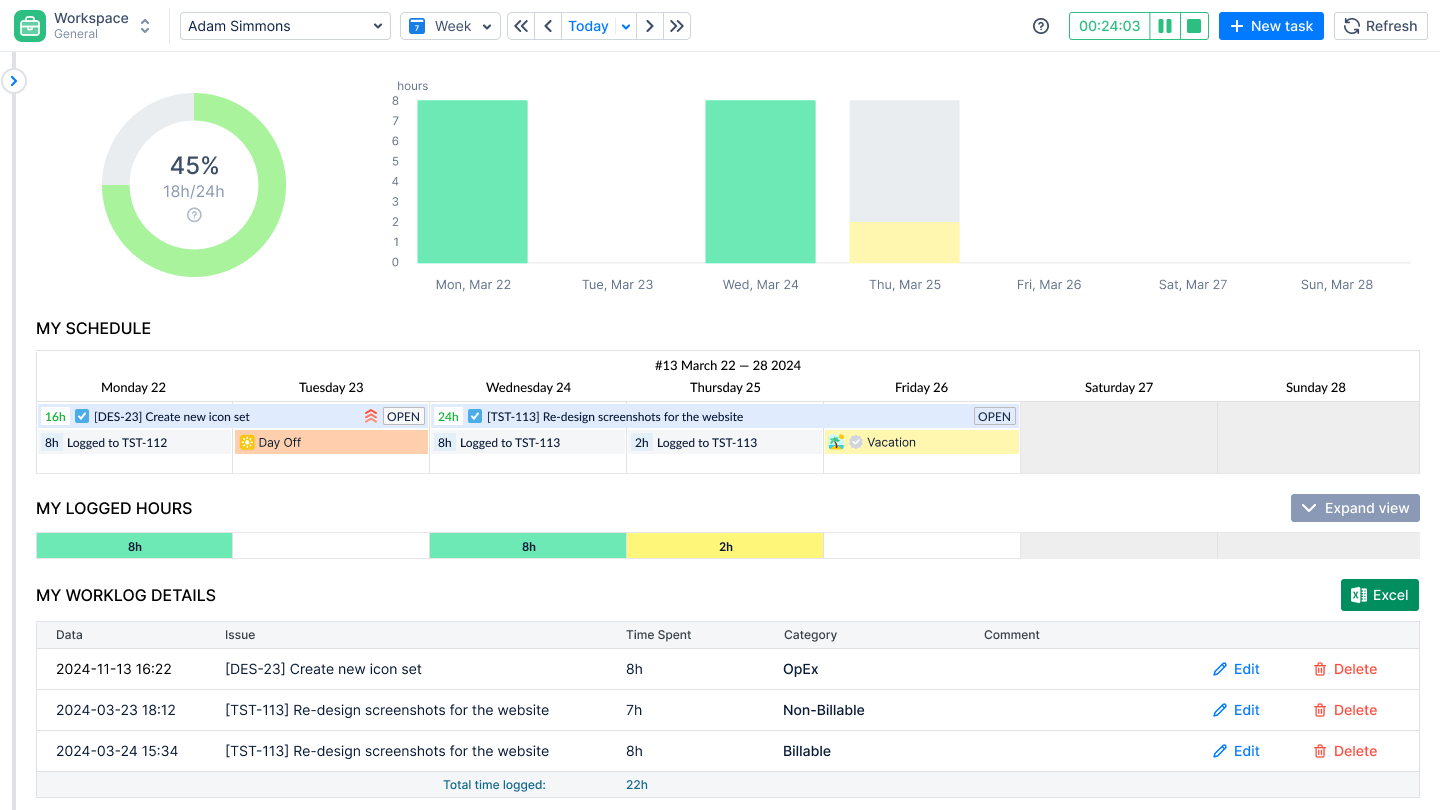Click the calendar icon beside Week selector
Screen dimensions: 1440x810
pos(419,25)
